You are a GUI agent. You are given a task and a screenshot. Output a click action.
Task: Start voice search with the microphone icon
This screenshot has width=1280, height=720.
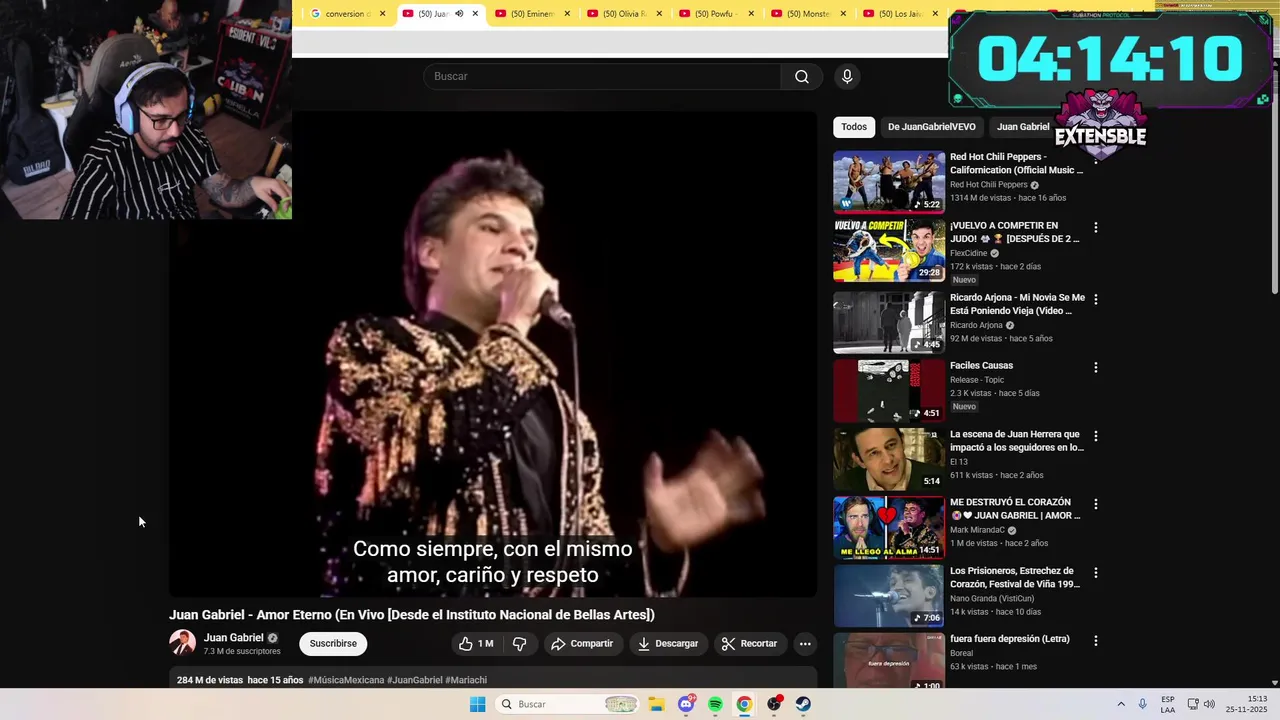click(x=847, y=77)
